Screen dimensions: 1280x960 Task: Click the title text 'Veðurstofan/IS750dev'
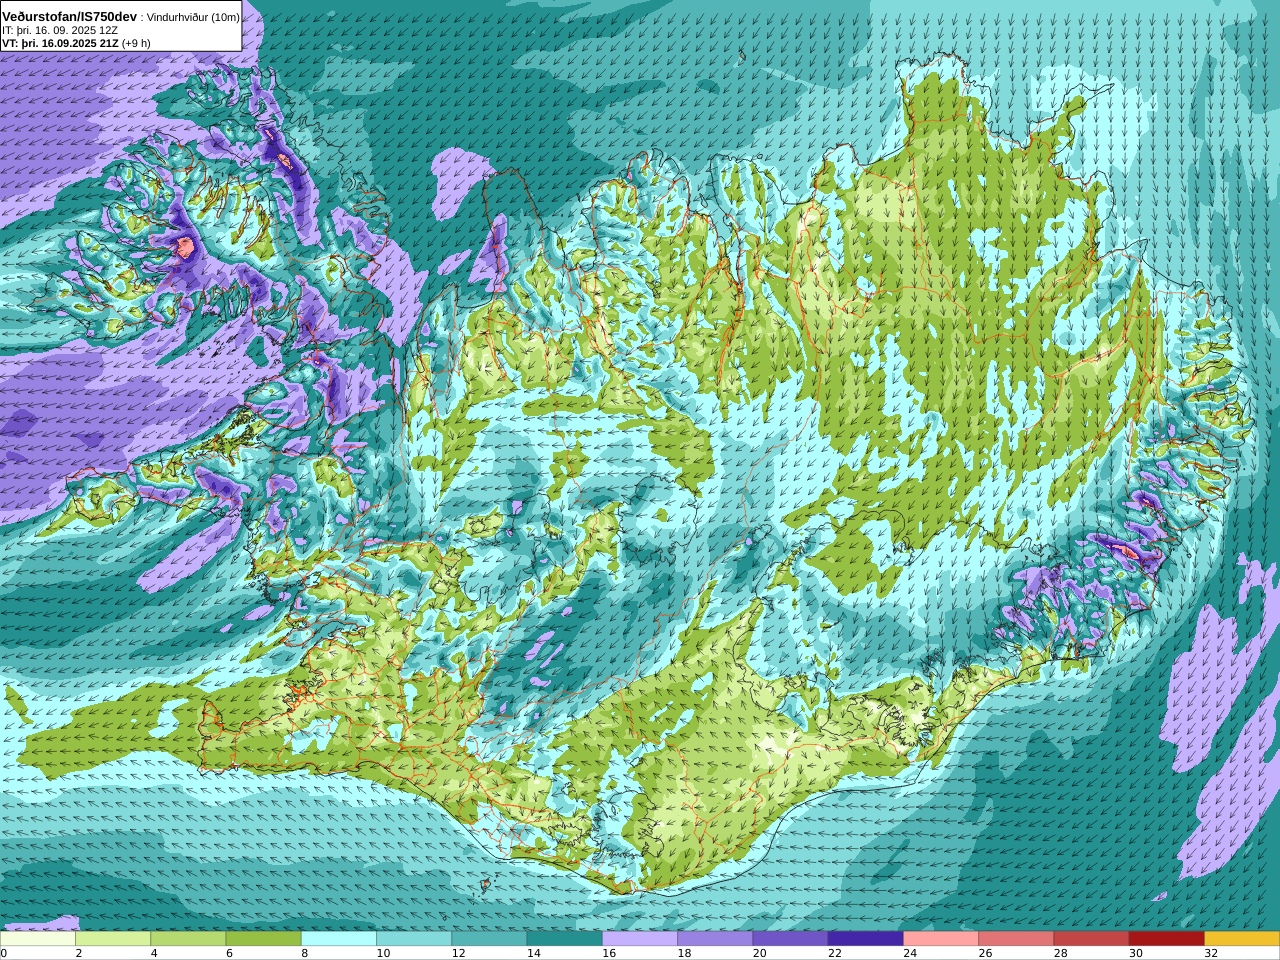[69, 17]
